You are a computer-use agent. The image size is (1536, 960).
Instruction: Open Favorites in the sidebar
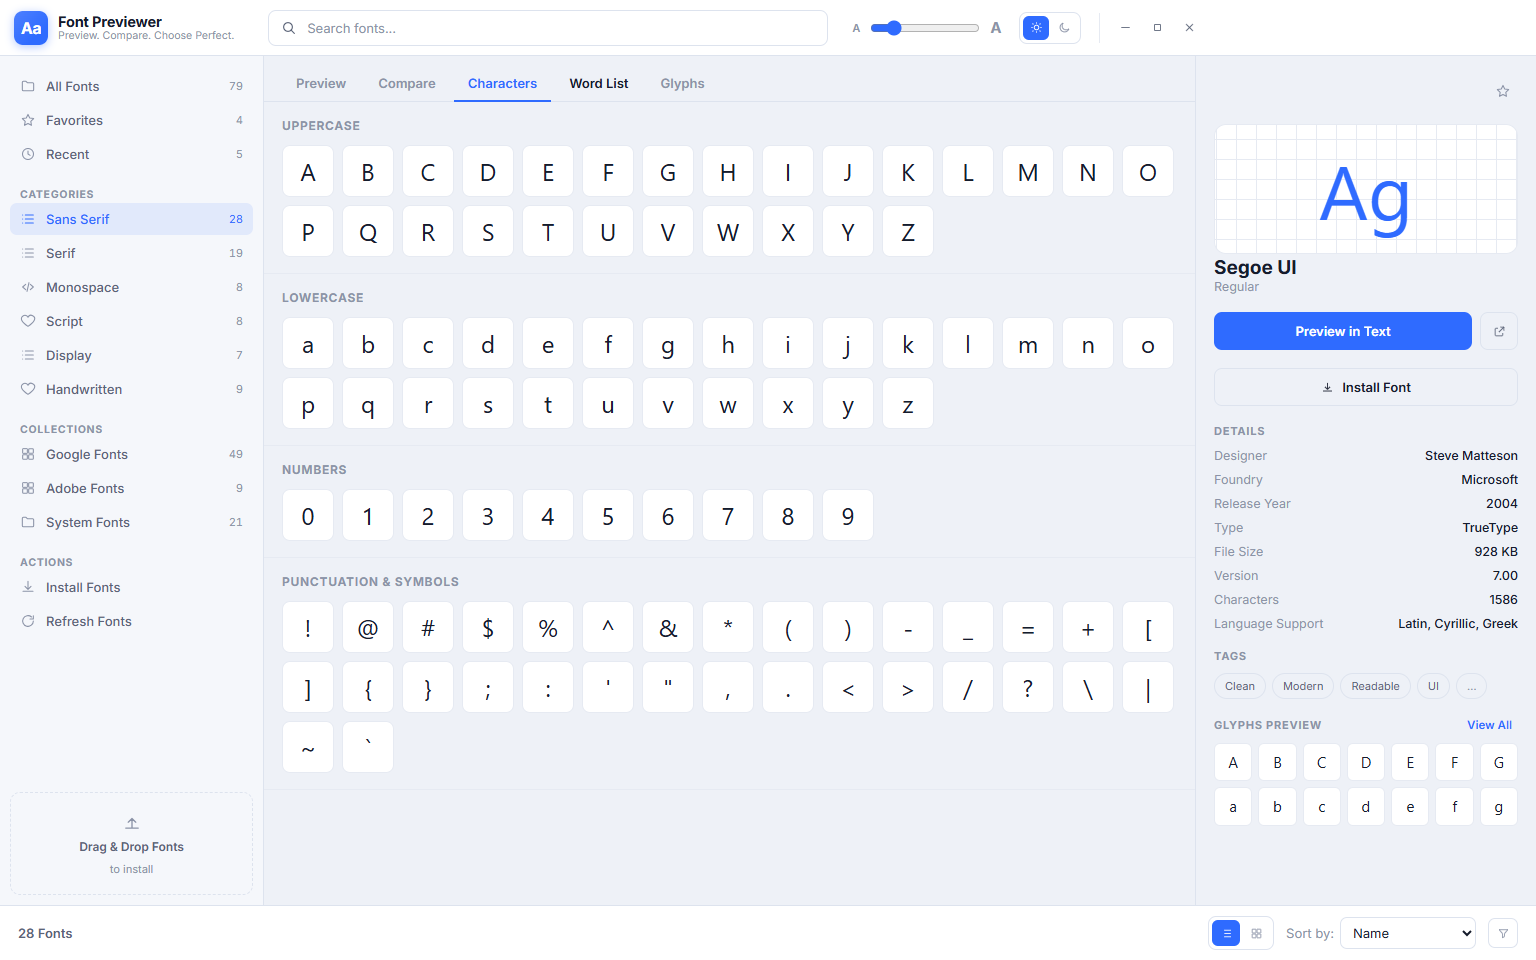[x=131, y=120]
